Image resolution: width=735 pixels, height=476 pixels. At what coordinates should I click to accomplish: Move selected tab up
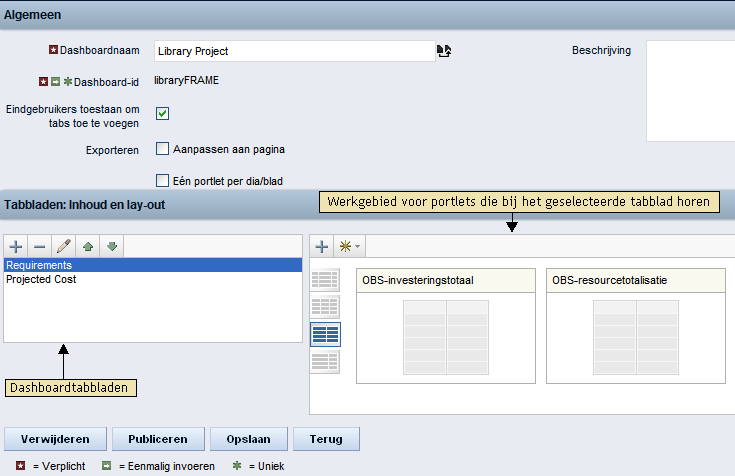tap(88, 246)
